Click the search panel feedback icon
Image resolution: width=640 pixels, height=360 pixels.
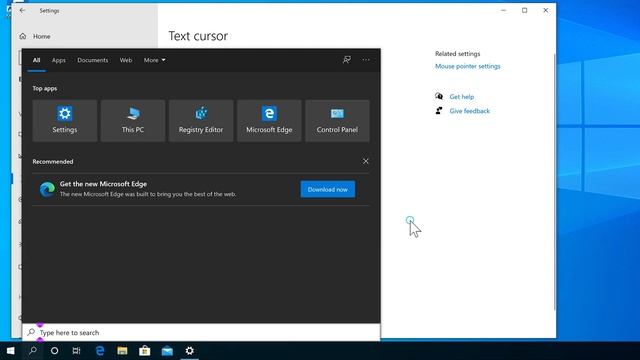coord(347,60)
